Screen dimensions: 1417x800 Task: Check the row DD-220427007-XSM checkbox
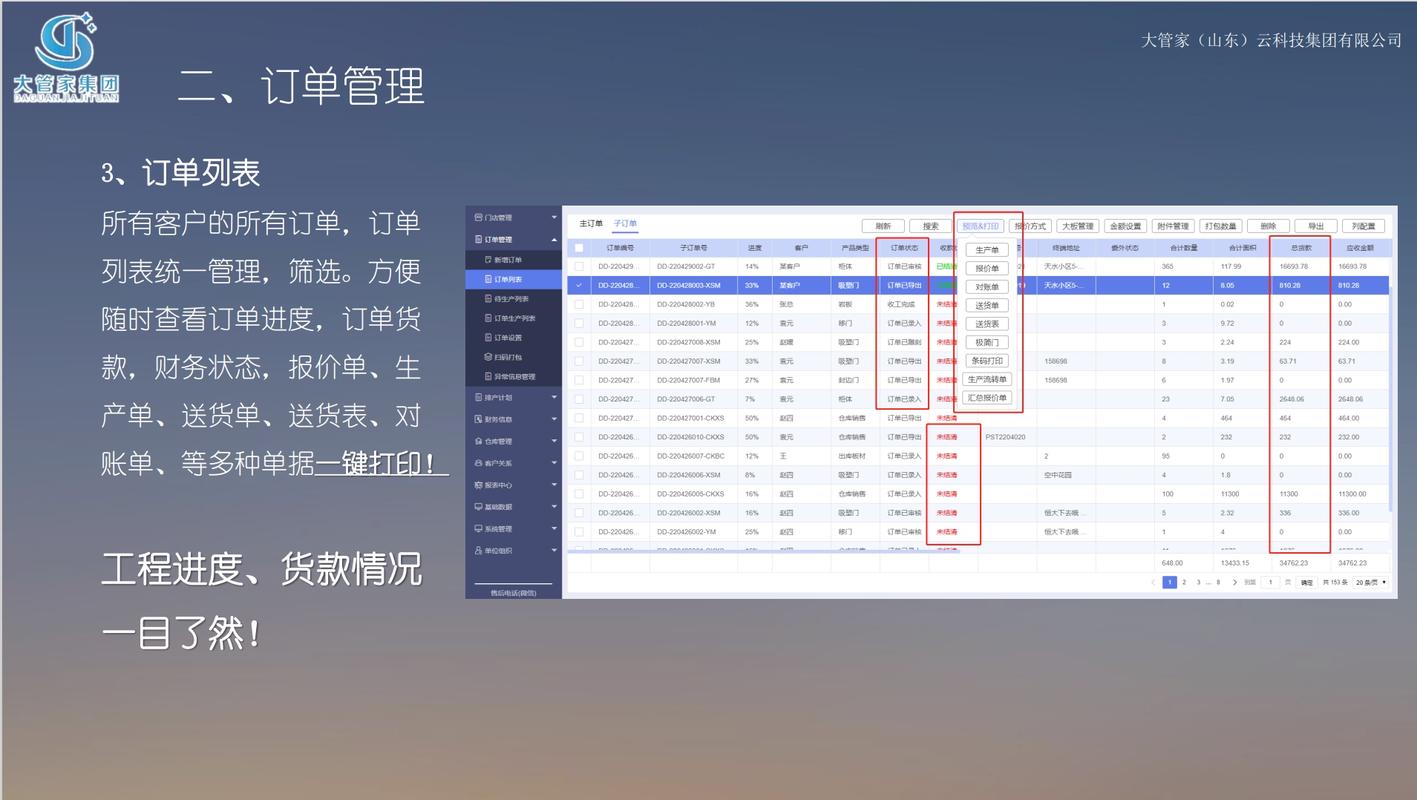[579, 361]
